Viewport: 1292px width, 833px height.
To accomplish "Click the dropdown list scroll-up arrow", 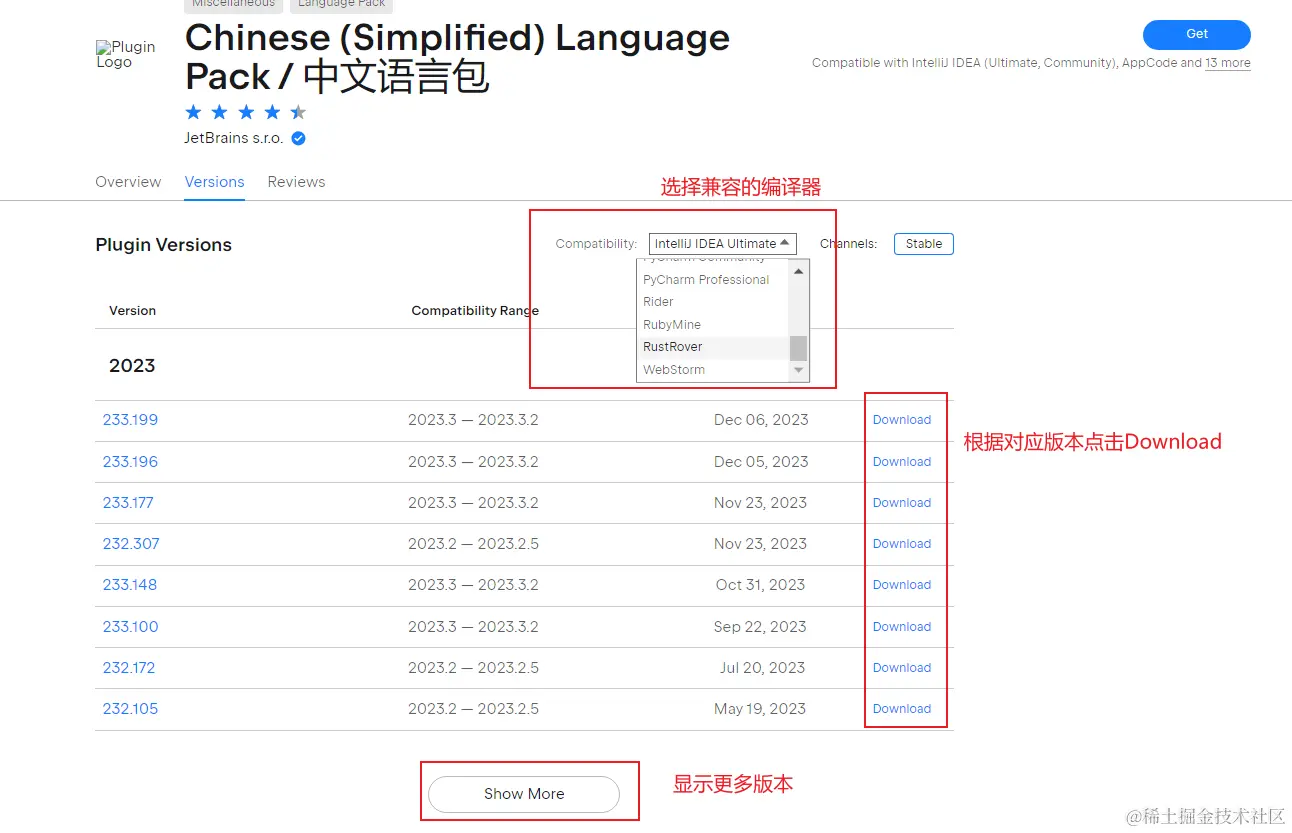I will click(798, 271).
